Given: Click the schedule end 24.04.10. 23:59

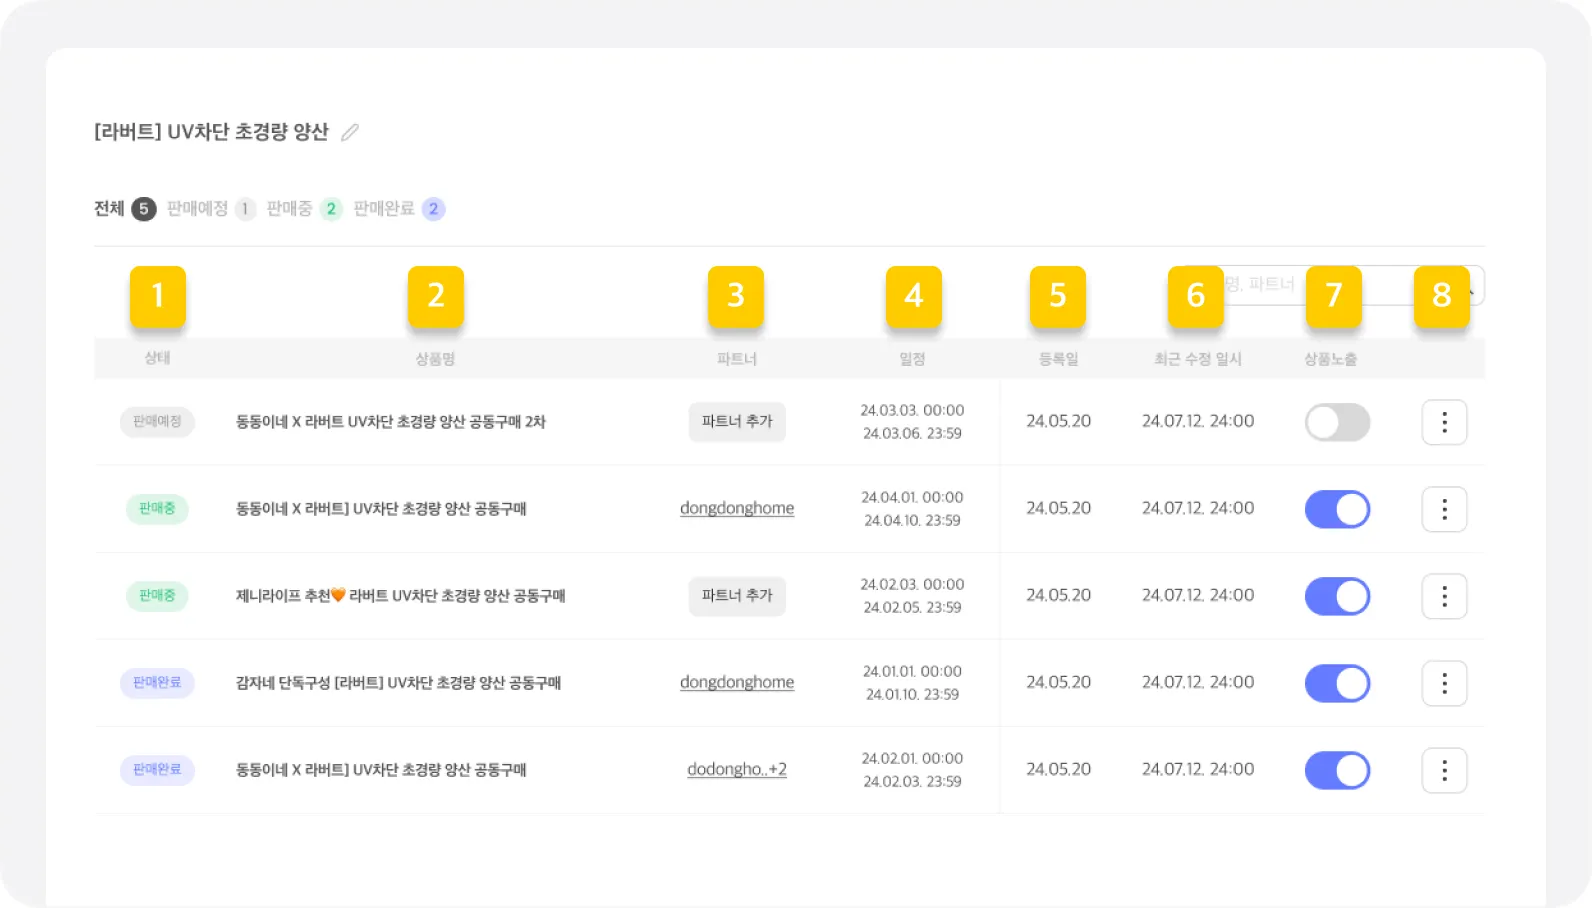Looking at the screenshot, I should tap(912, 520).
